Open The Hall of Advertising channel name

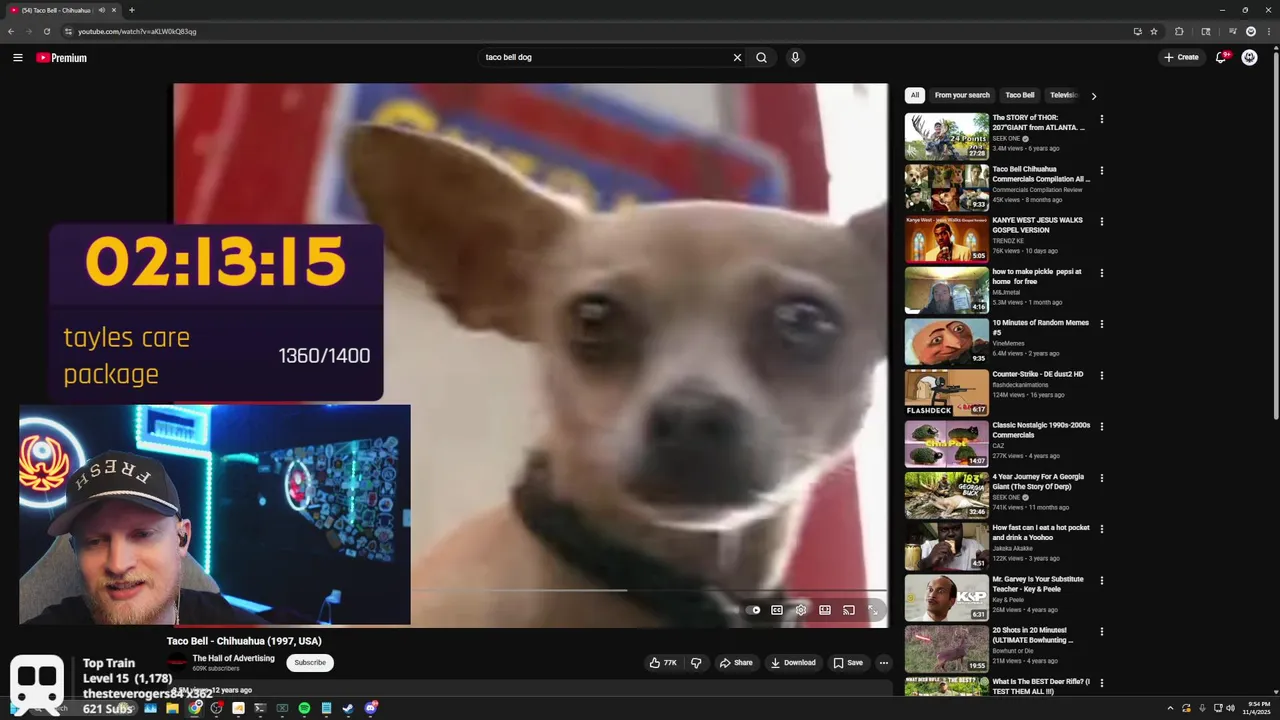pyautogui.click(x=233, y=658)
